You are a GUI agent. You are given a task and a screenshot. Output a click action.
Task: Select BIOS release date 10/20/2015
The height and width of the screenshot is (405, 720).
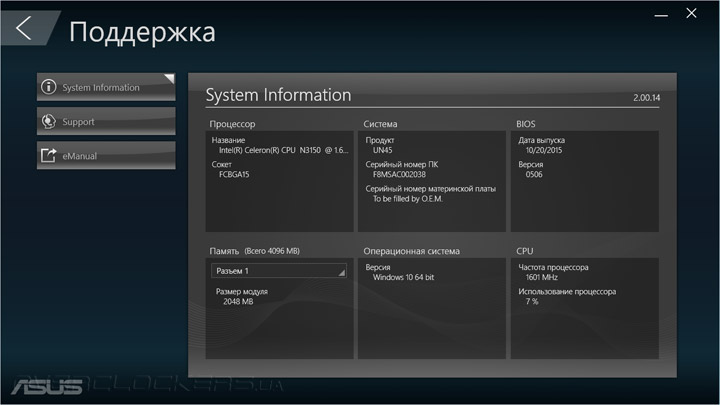pos(544,150)
